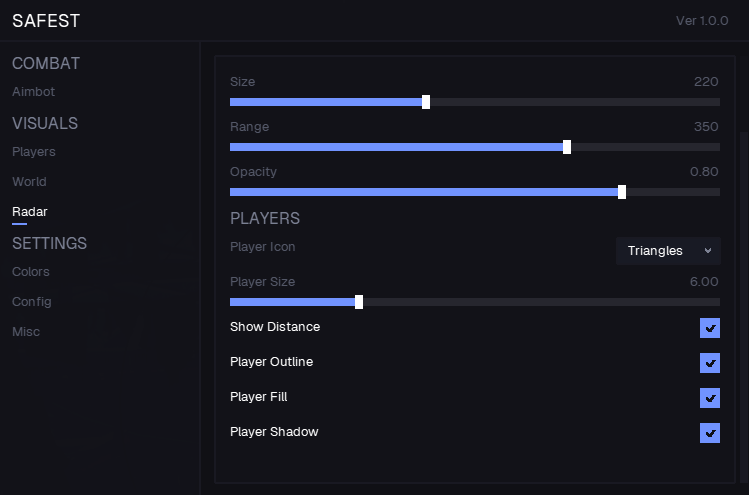Click the SAFEST title text
749x495 pixels.
click(46, 21)
